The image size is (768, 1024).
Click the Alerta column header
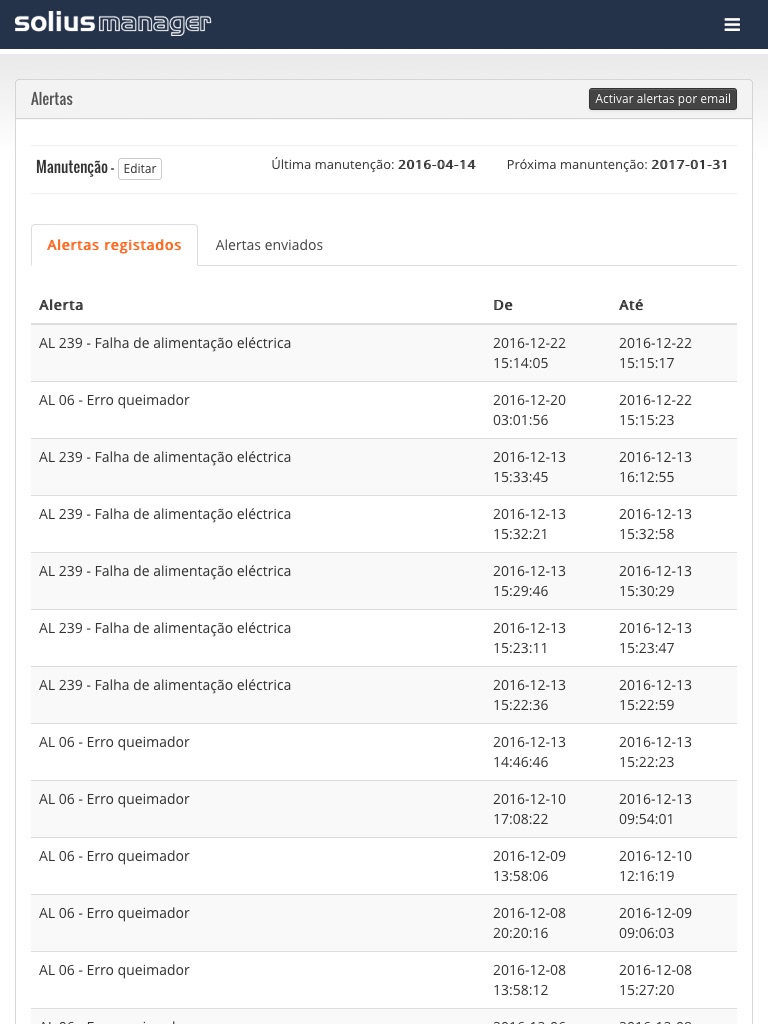[61, 305]
